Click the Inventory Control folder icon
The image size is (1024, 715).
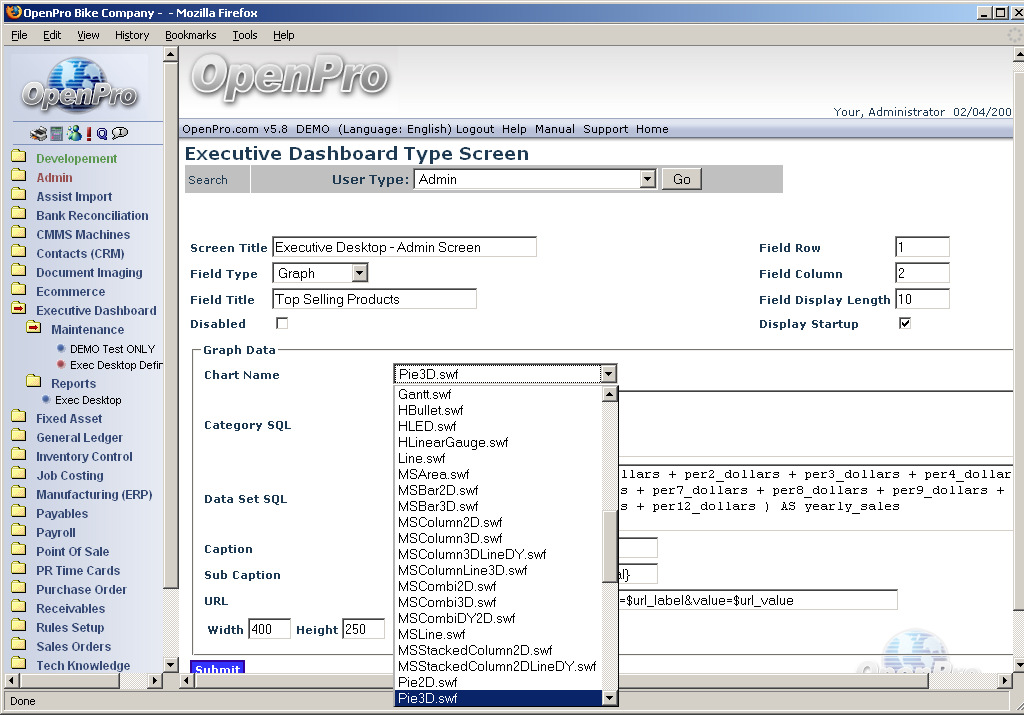coord(18,456)
